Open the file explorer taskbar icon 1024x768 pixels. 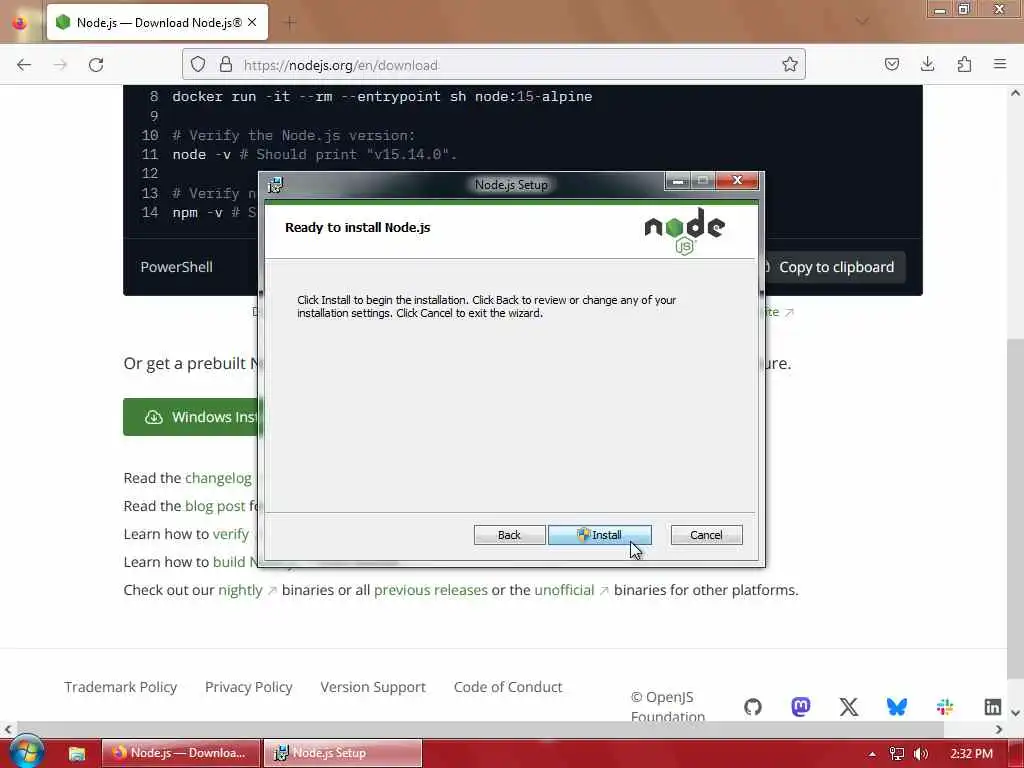click(77, 753)
